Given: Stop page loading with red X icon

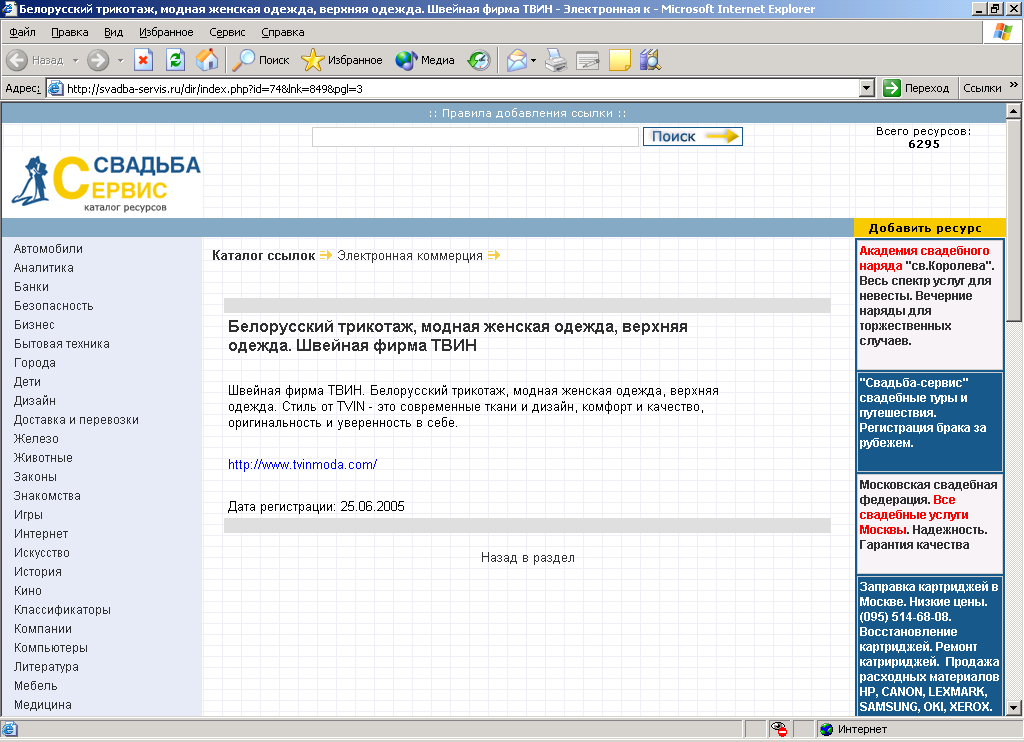Looking at the screenshot, I should (x=143, y=60).
